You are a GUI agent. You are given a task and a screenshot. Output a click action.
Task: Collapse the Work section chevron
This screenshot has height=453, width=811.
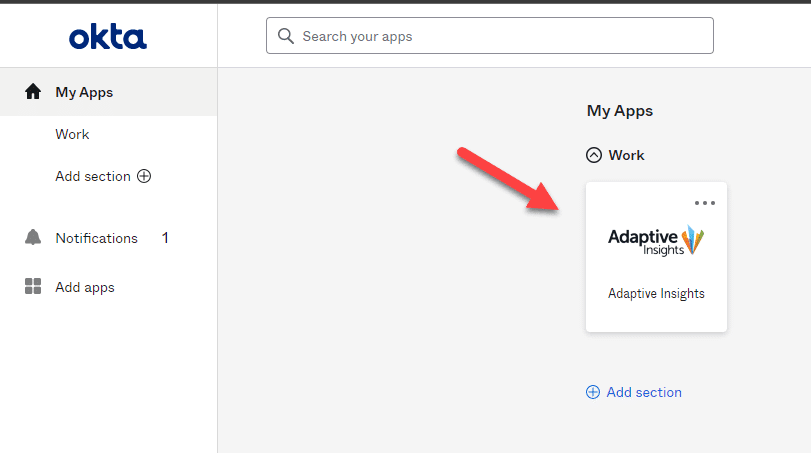(x=594, y=155)
